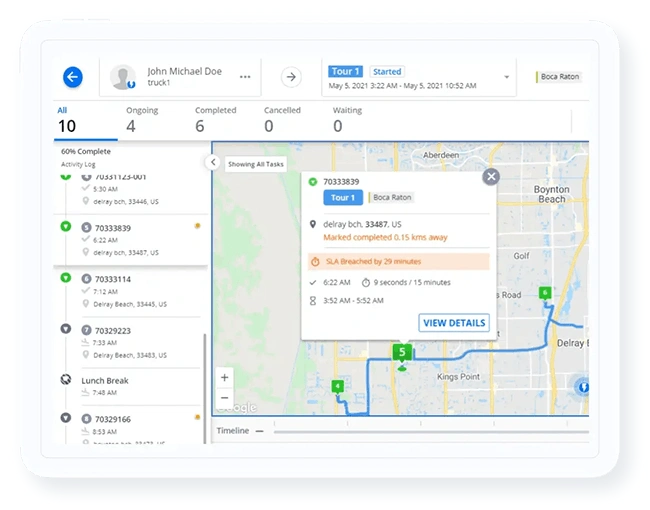Image resolution: width=650 pixels, height=510 pixels.
Task: Open John Michael Doe's profile avatar
Action: tap(123, 77)
